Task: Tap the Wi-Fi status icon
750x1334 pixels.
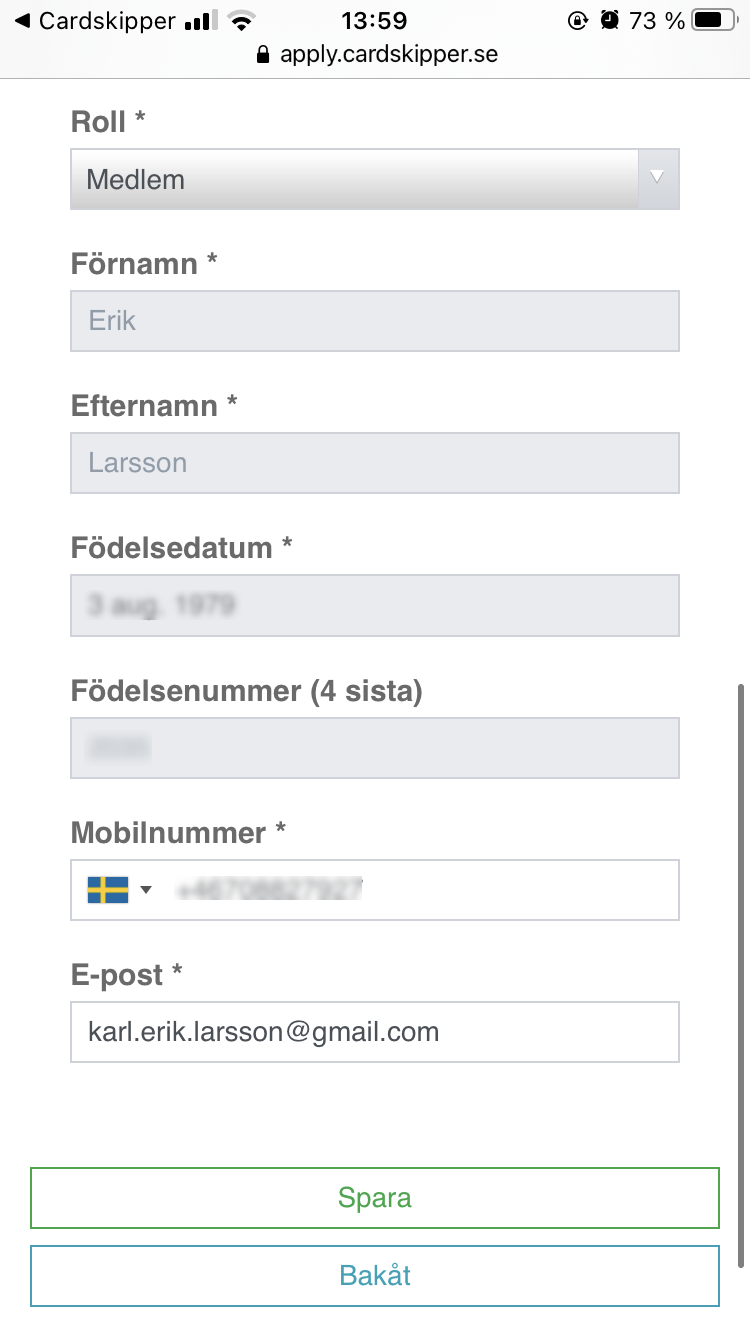Action: coord(240,21)
